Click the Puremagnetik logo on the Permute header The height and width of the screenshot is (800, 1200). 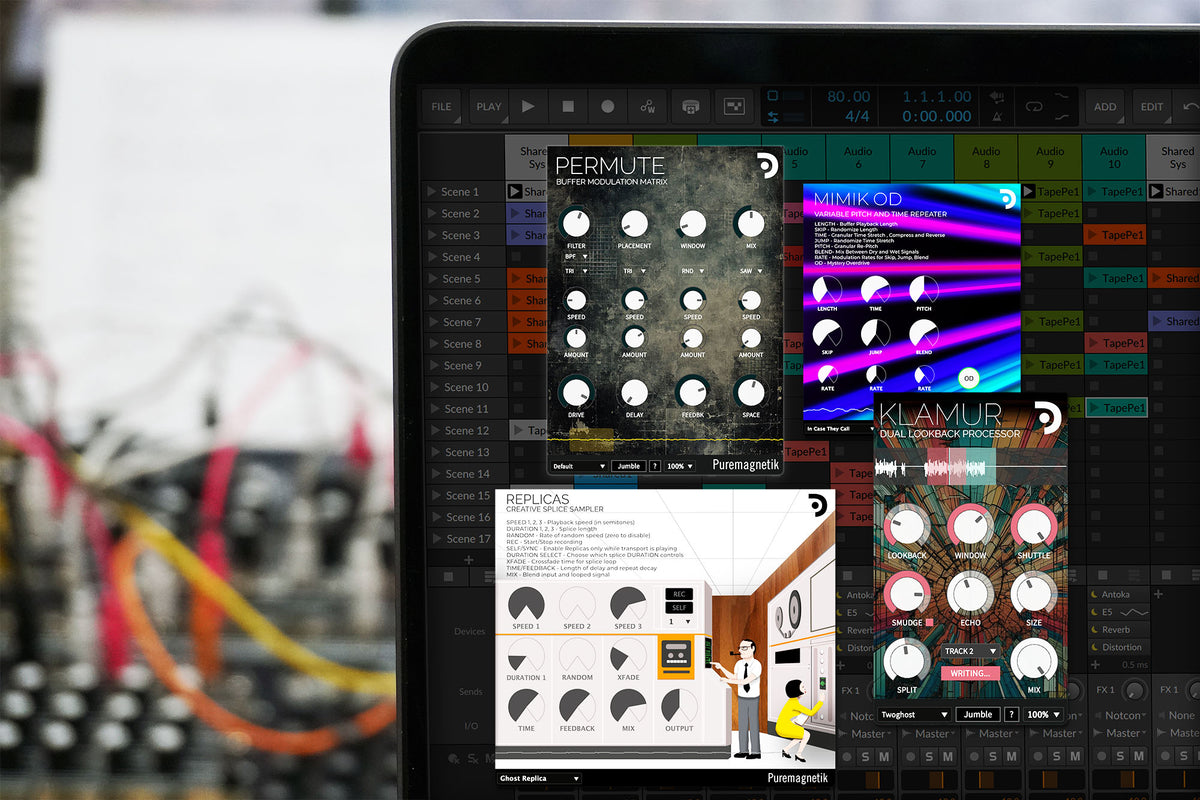pyautogui.click(x=766, y=163)
